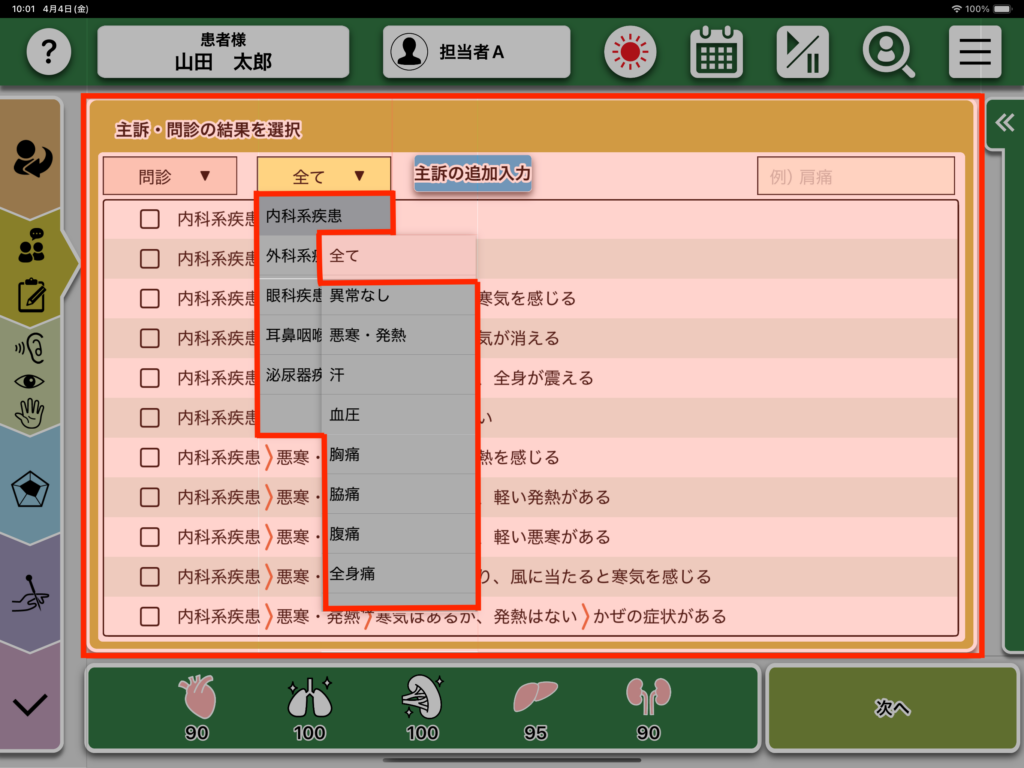The height and width of the screenshot is (768, 1024).
Task: Tap the lungs organ score icon
Action: point(309,698)
